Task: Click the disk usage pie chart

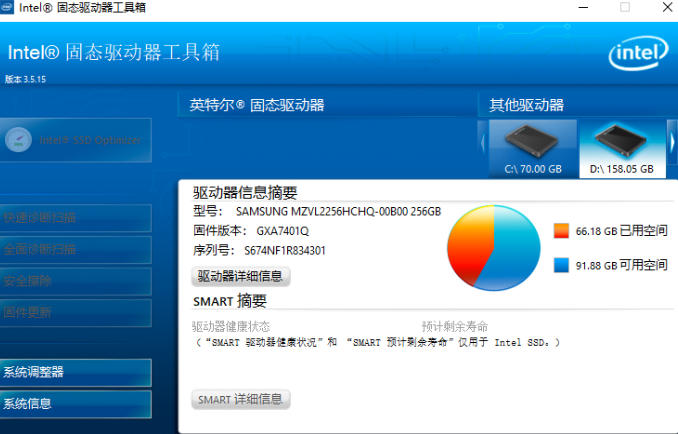Action: coord(494,248)
